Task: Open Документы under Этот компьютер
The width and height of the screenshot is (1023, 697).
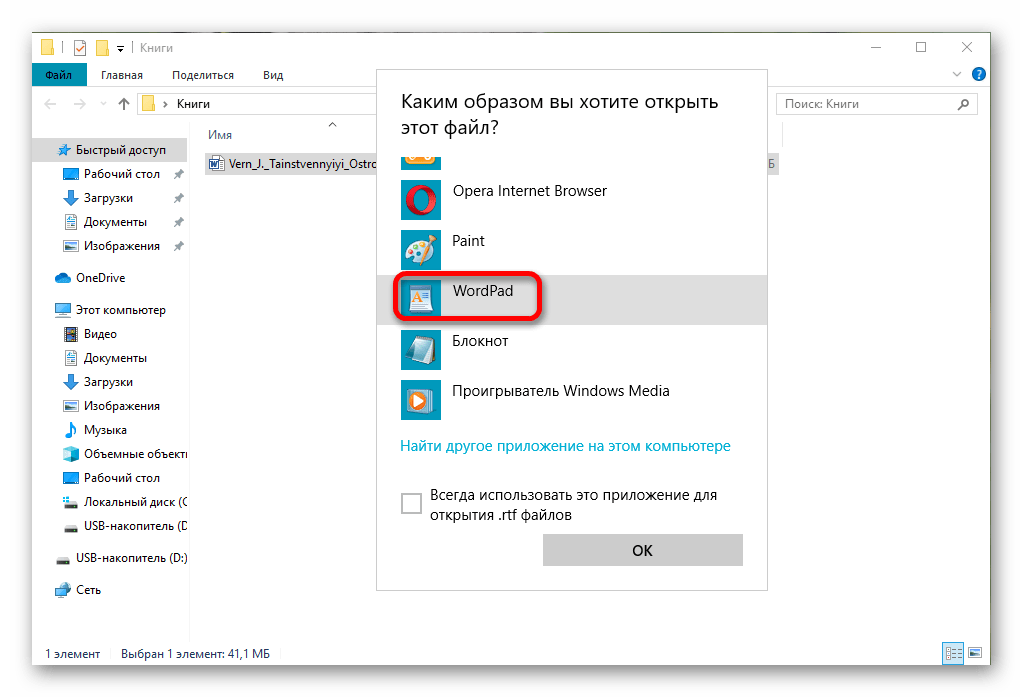Action: (x=105, y=358)
